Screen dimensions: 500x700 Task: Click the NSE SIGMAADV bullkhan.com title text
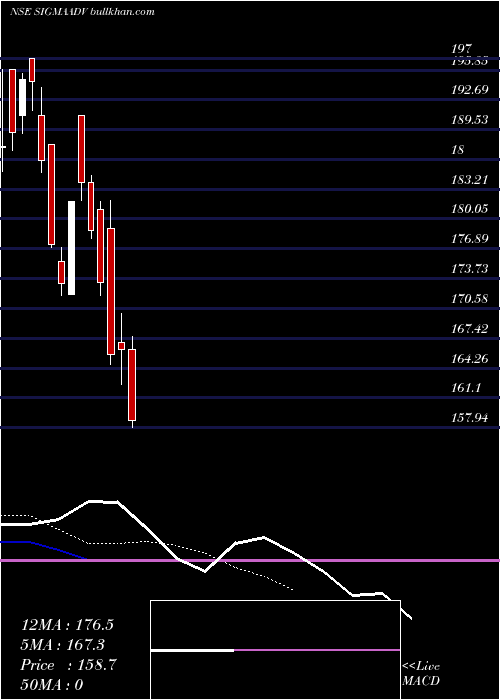point(82,12)
